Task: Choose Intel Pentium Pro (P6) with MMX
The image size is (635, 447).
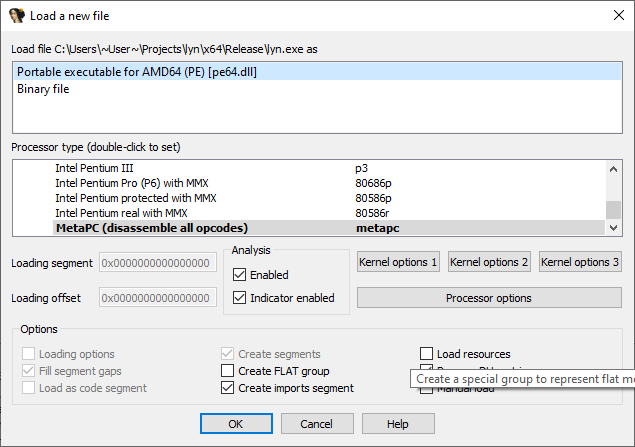Action: pyautogui.click(x=134, y=183)
